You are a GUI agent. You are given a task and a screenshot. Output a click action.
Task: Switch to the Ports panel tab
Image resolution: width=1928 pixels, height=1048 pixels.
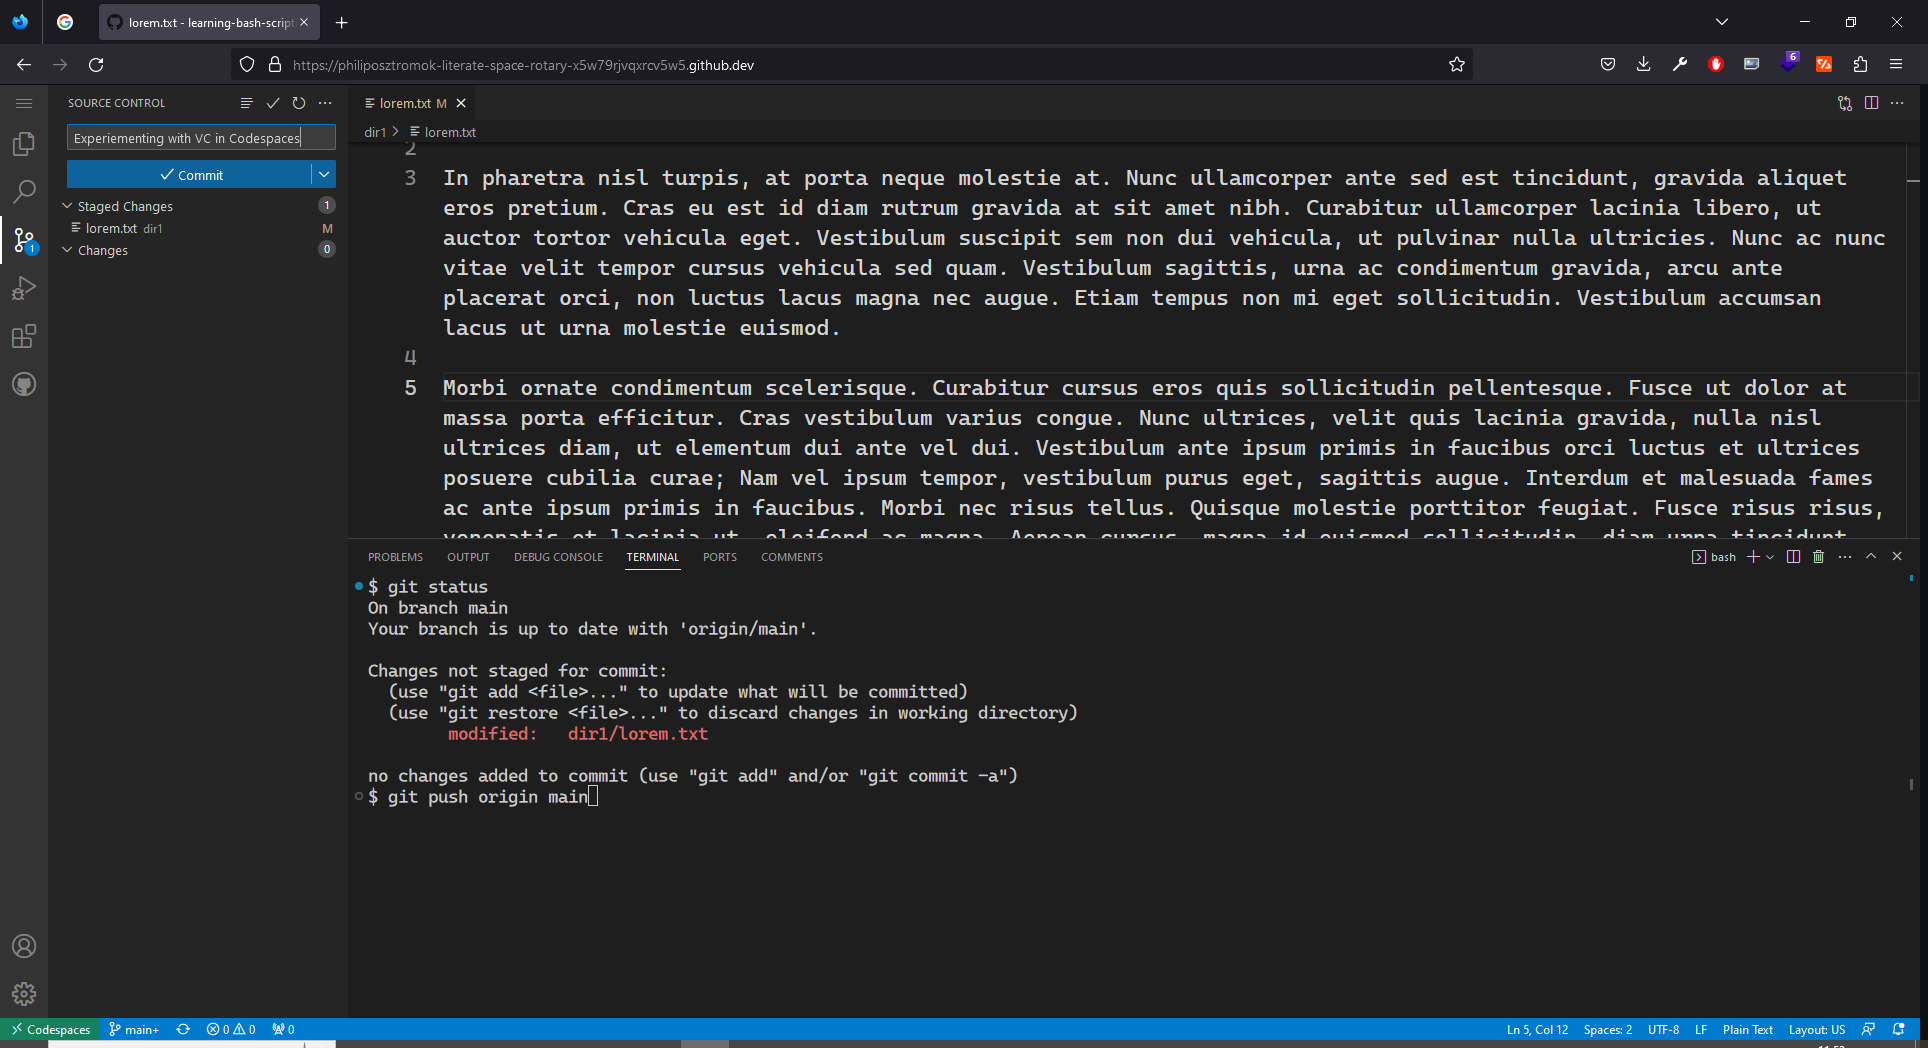720,557
